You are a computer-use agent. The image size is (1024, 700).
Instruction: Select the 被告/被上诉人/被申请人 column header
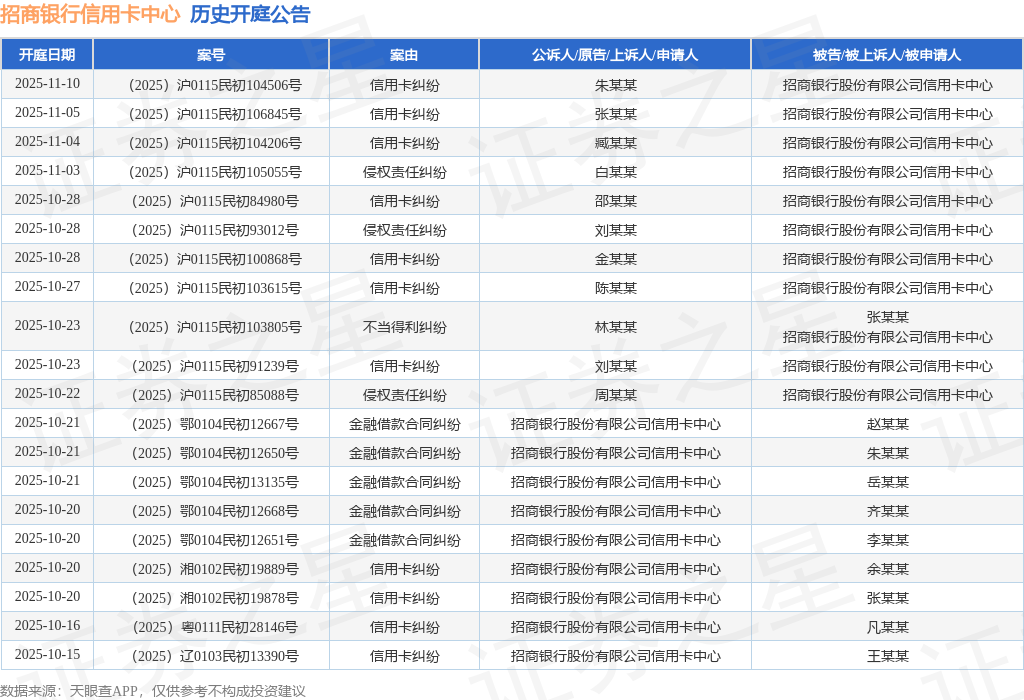[x=888, y=55]
